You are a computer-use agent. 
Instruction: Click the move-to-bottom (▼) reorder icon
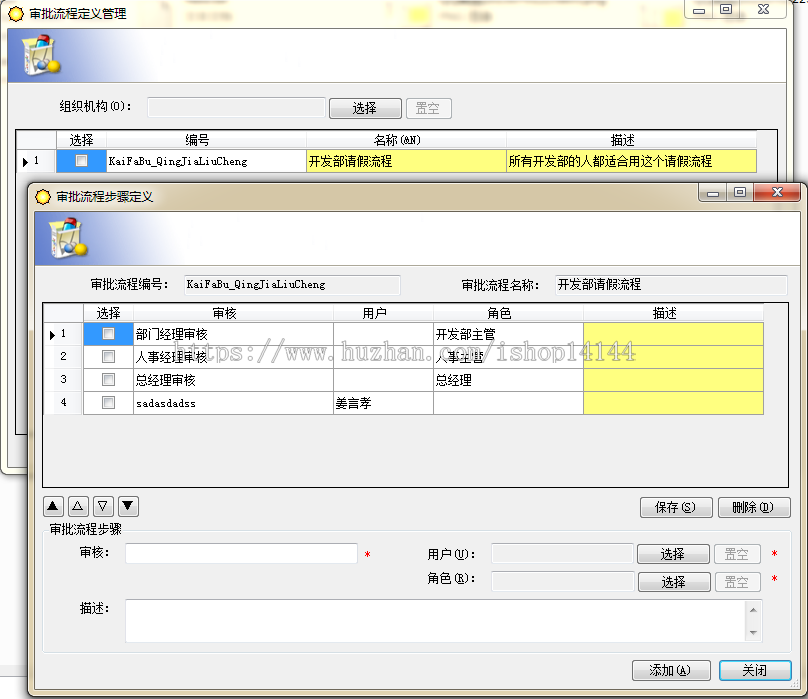point(128,506)
